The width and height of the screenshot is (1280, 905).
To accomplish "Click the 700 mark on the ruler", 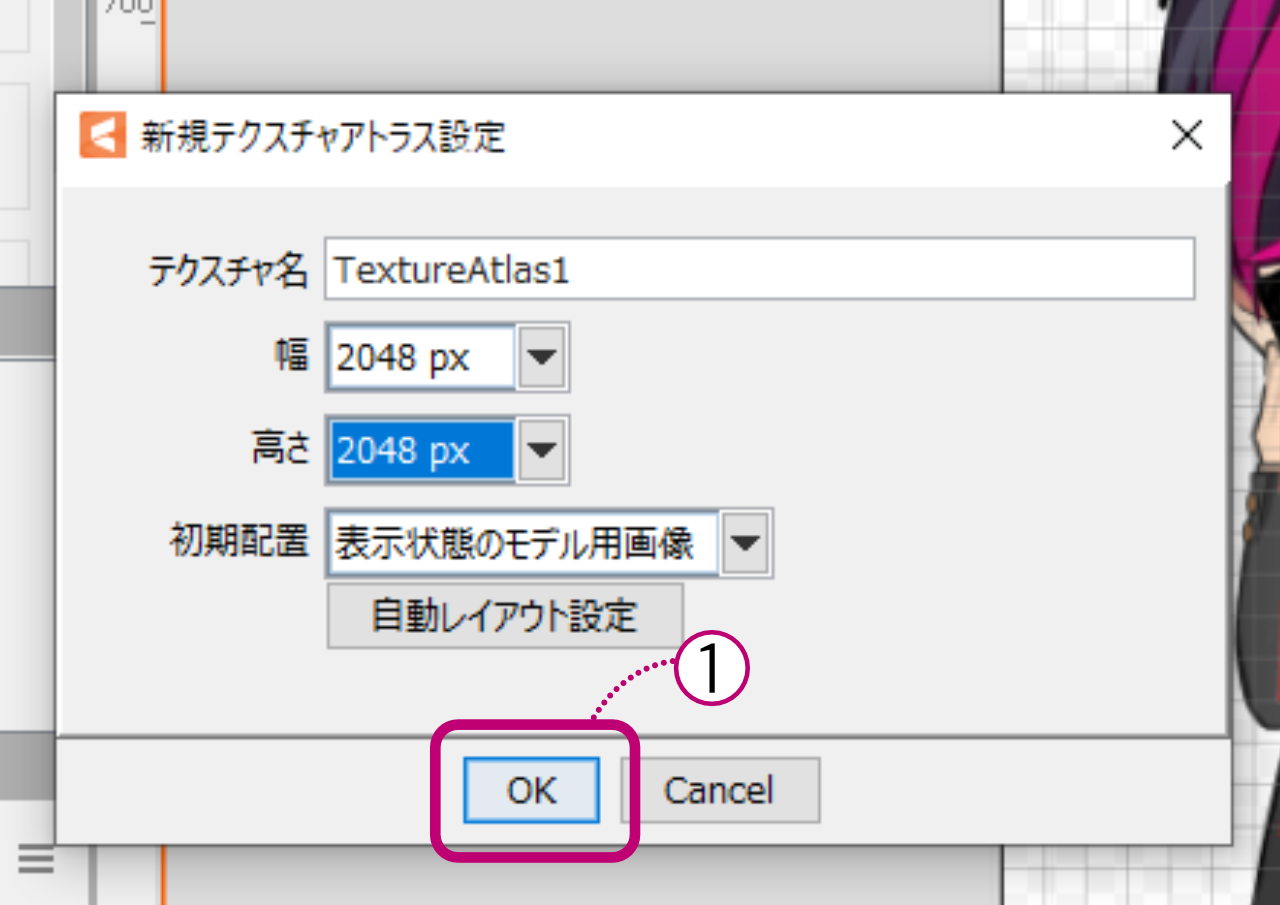I will [129, 8].
